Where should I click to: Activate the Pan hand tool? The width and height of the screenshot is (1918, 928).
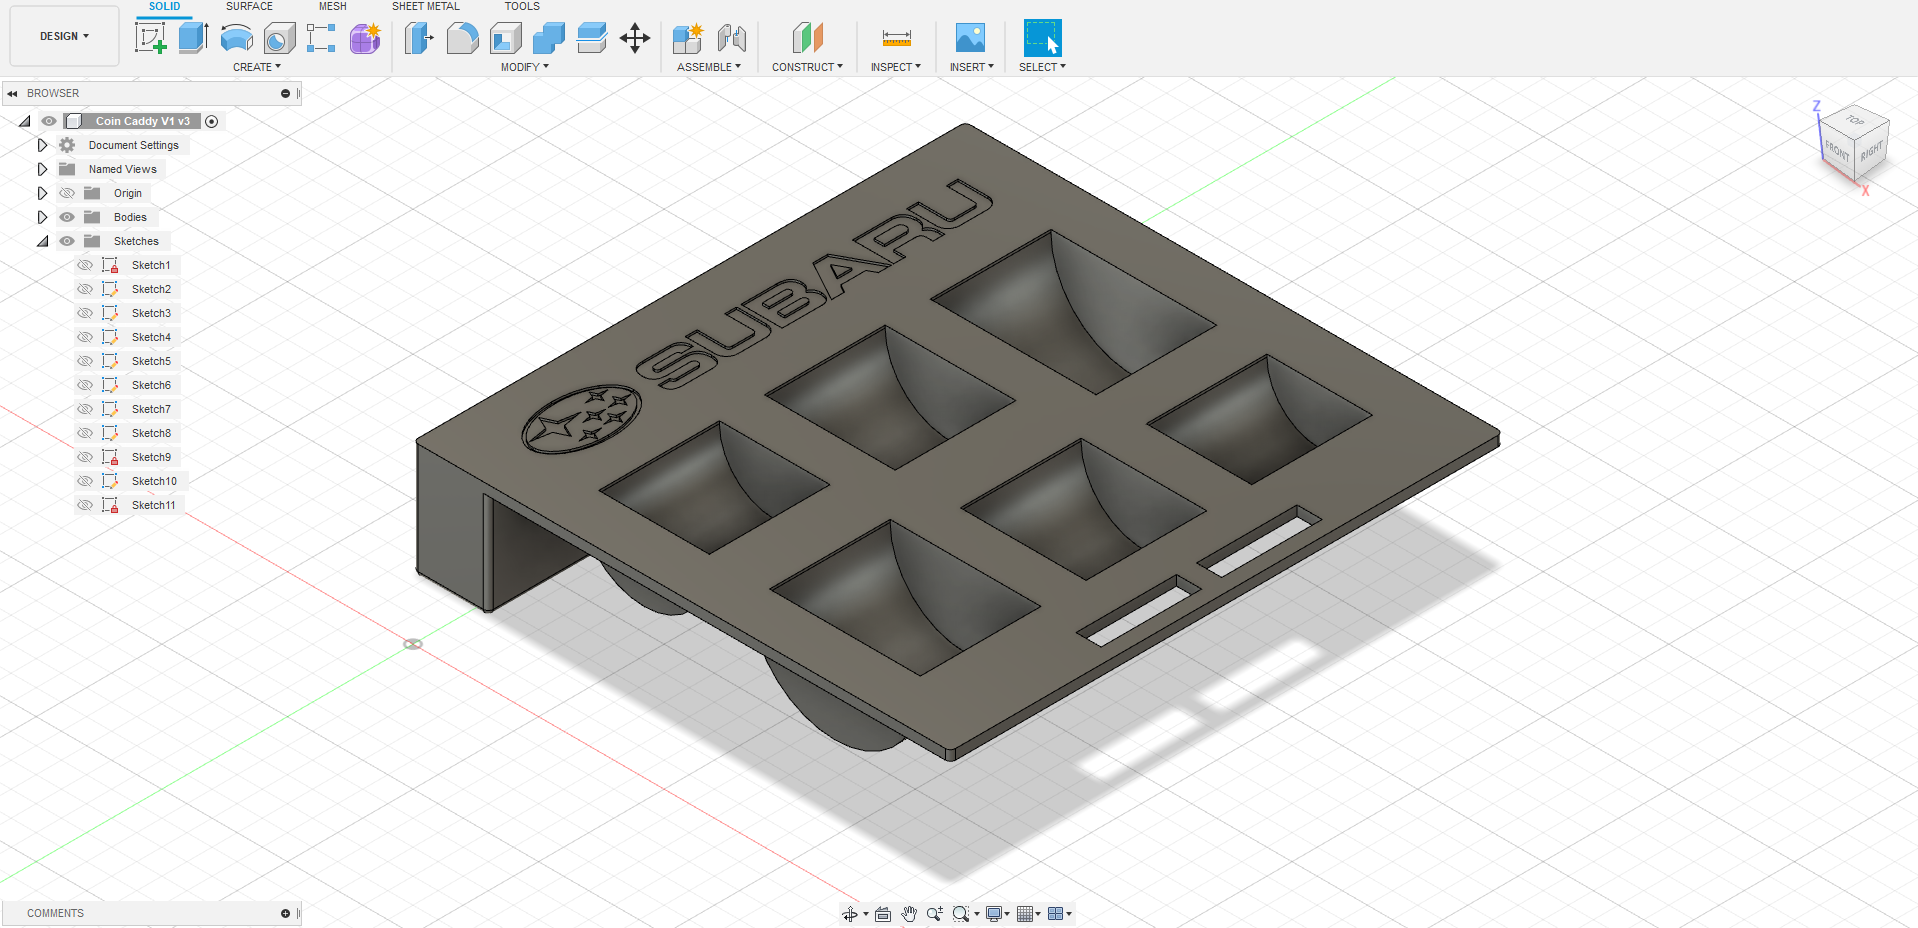[909, 914]
